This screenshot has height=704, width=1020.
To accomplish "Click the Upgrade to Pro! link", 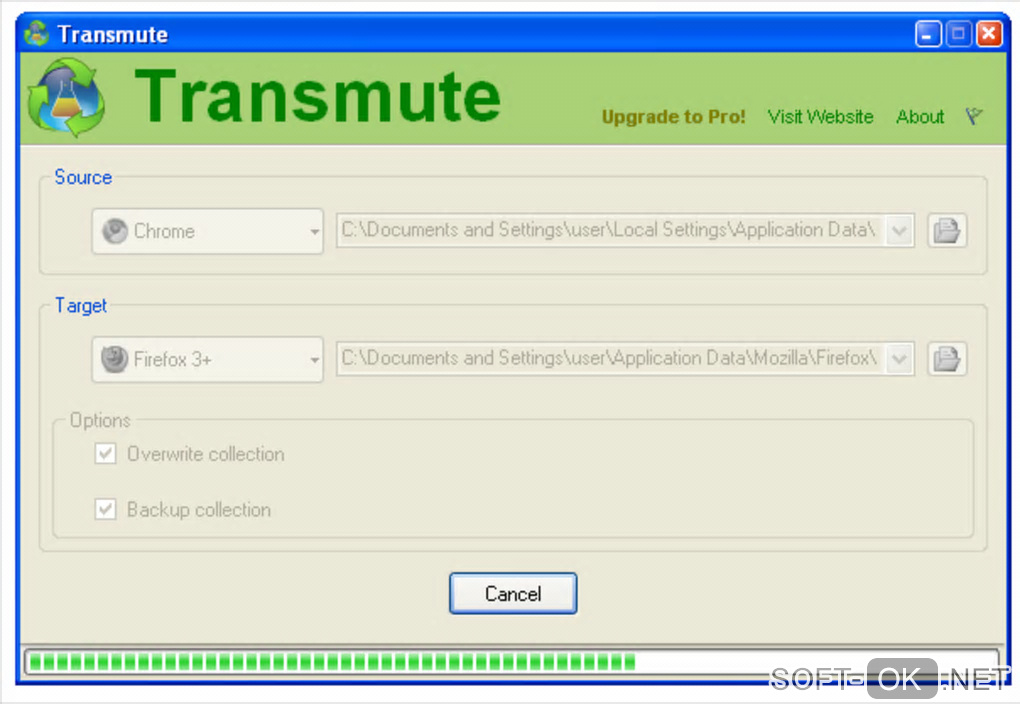I will (673, 116).
